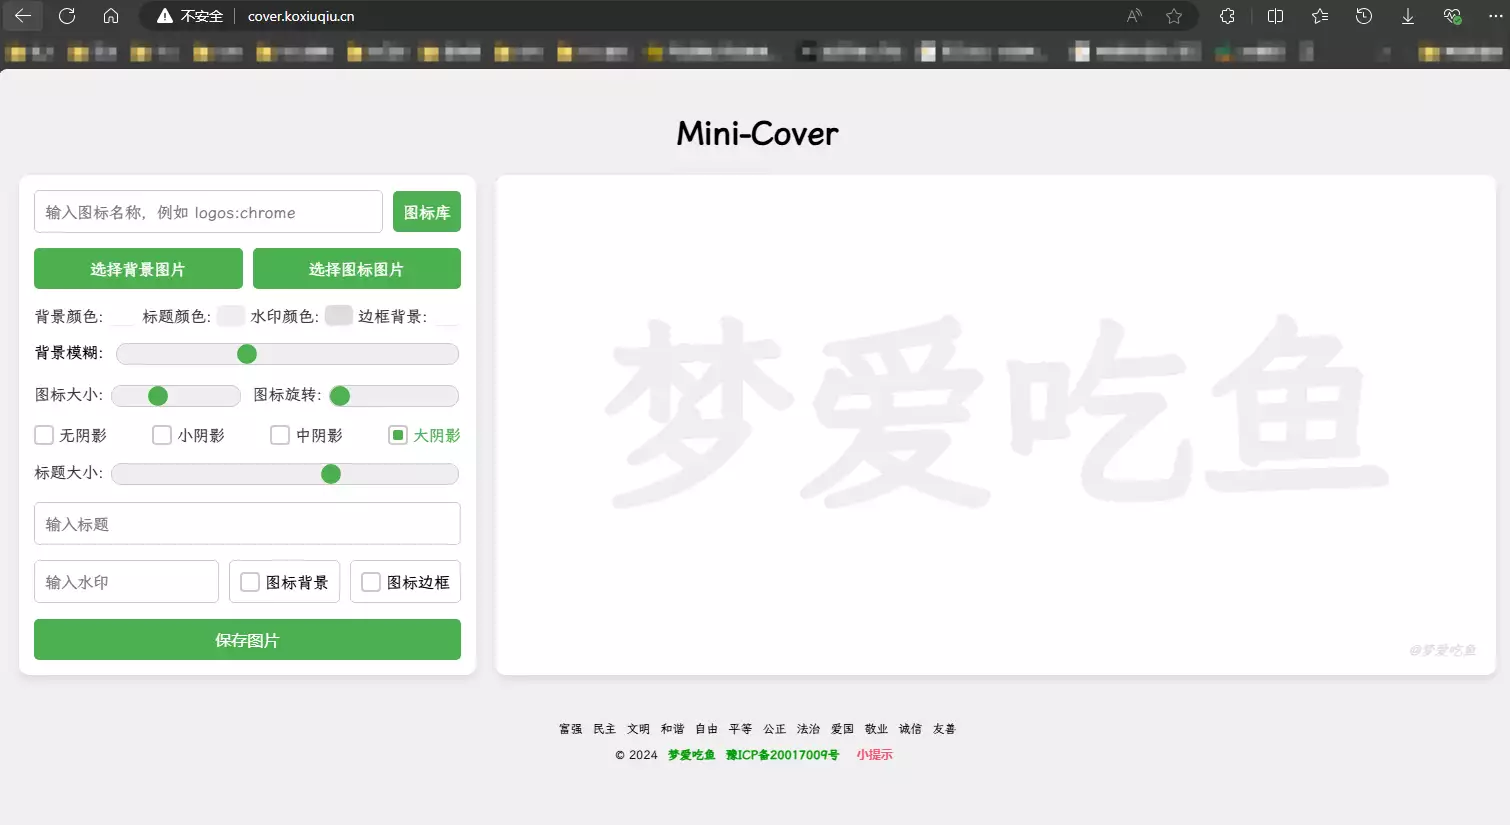
Task: Reload the page with refresh icon
Action: click(x=67, y=16)
